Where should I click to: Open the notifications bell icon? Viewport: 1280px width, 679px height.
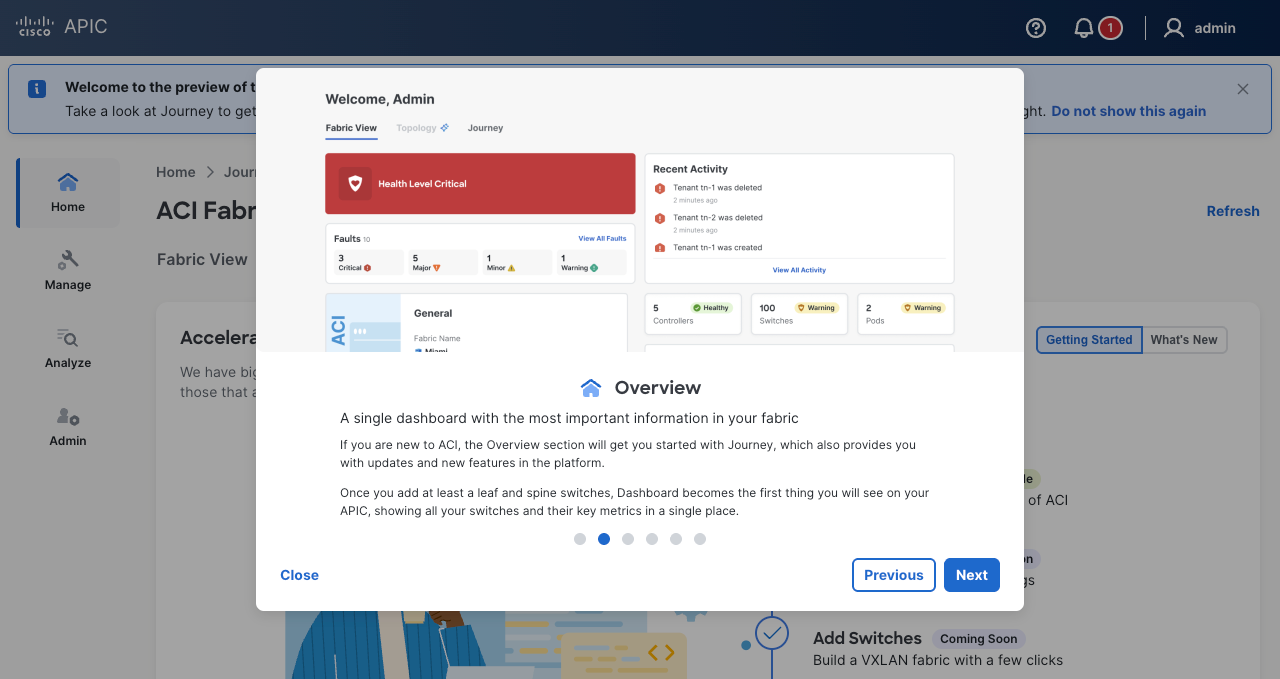click(1084, 28)
